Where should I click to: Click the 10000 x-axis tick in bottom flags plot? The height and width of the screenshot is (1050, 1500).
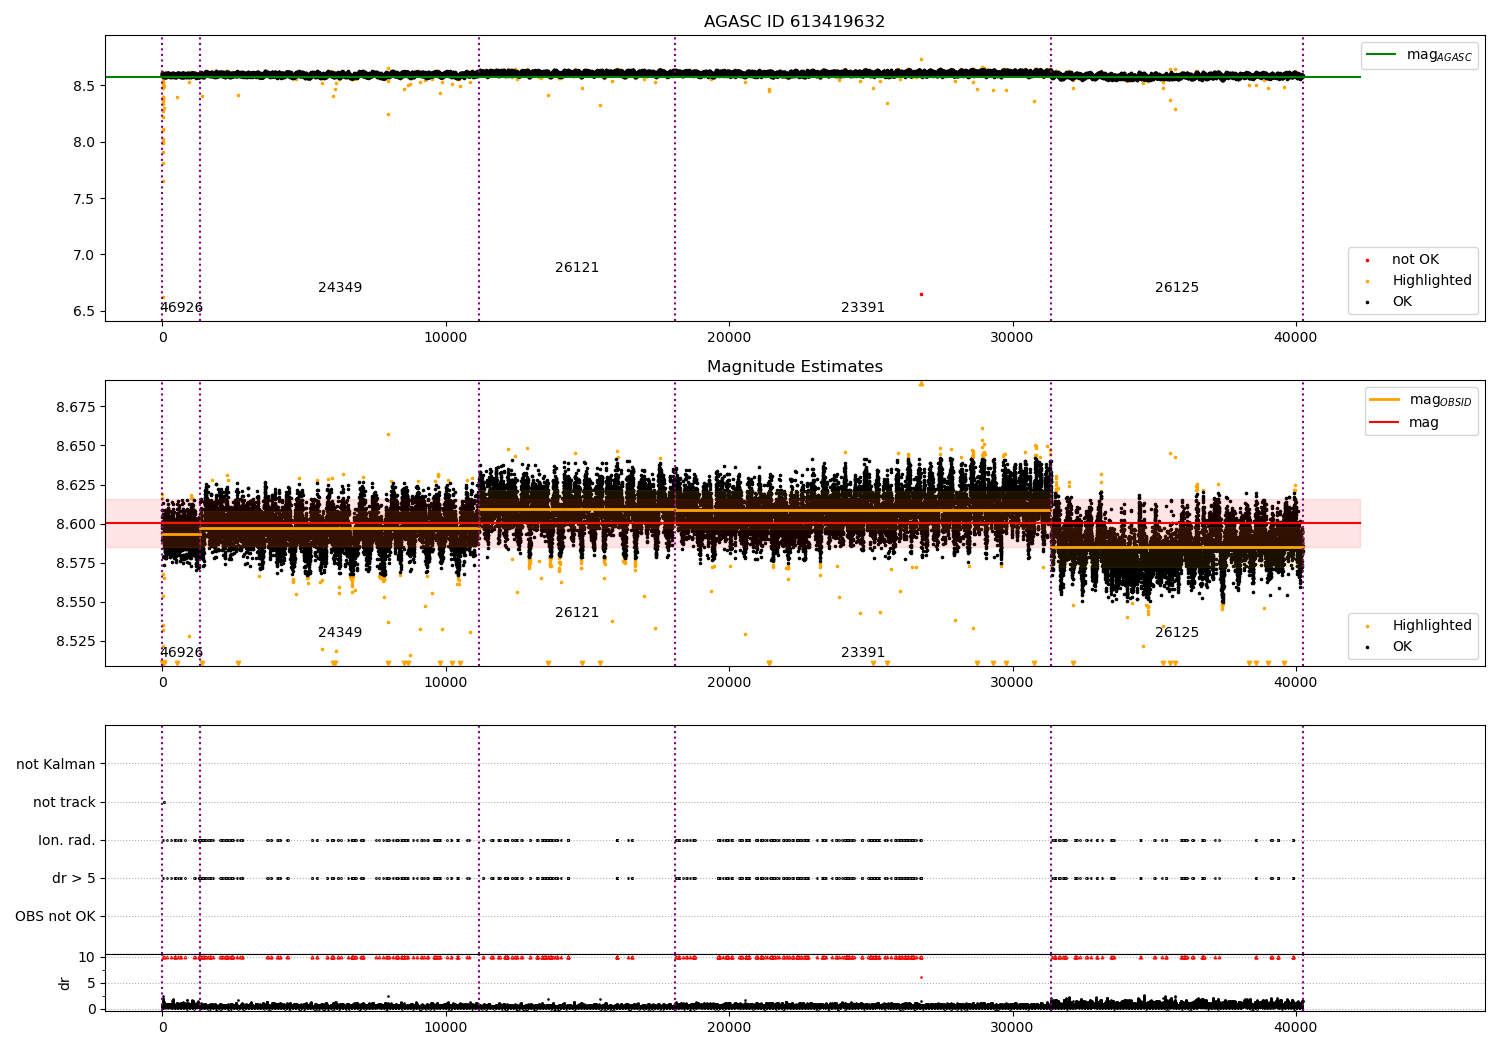coord(446,1028)
